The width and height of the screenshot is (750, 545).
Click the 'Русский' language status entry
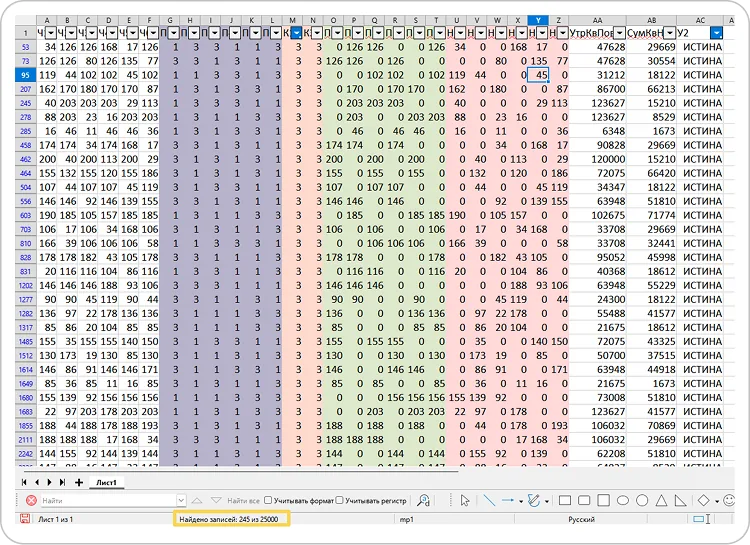point(581,519)
